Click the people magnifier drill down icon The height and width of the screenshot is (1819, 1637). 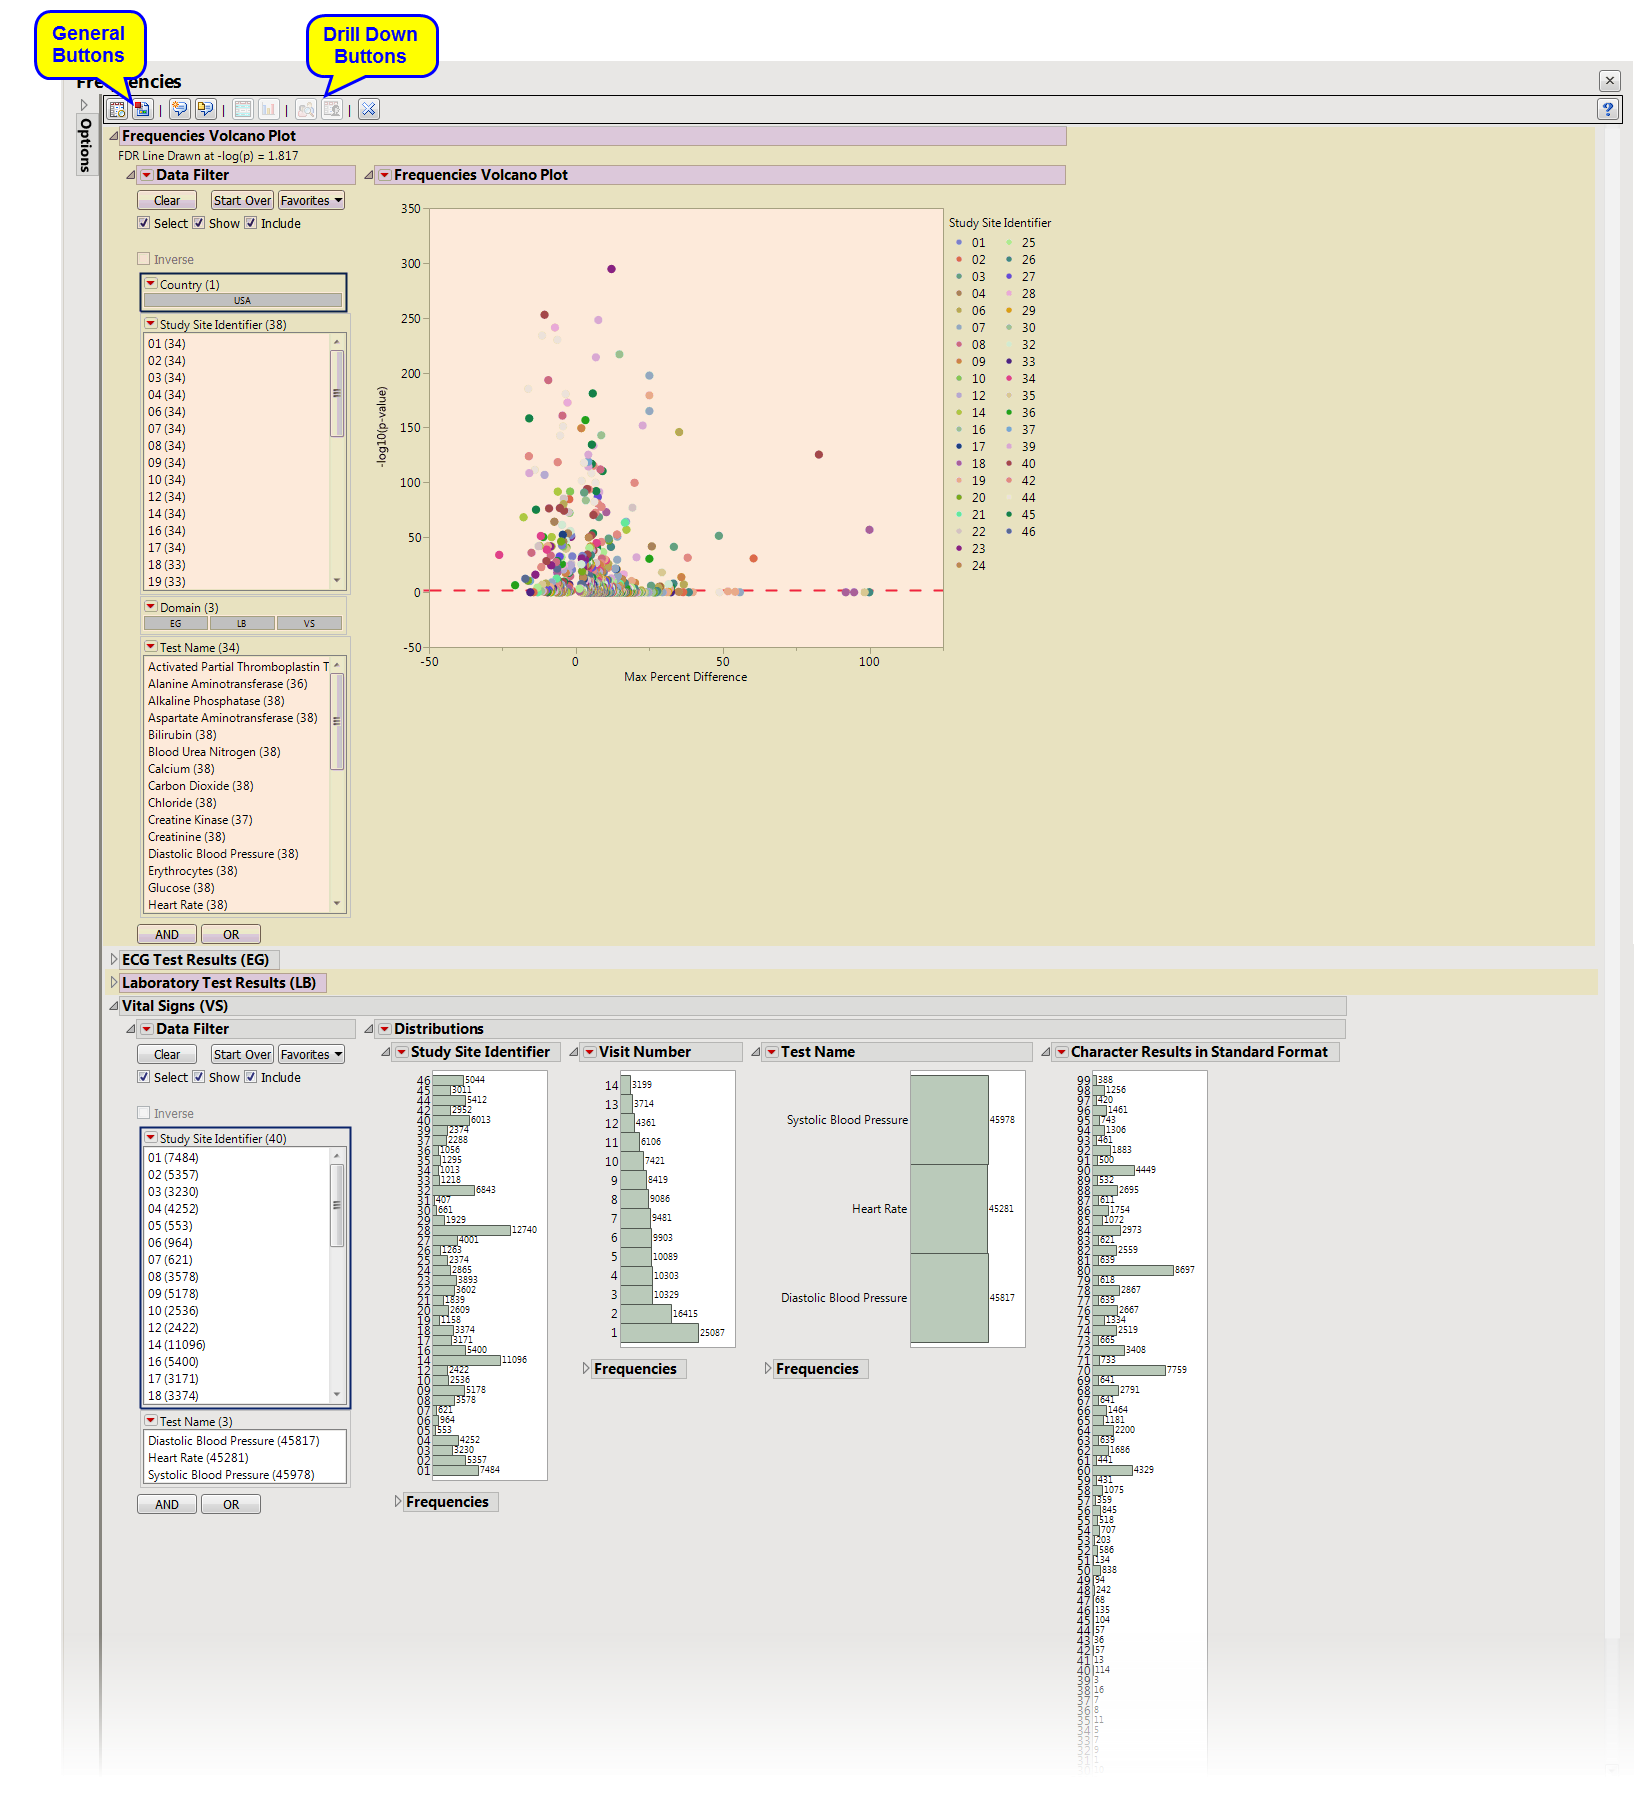(x=306, y=110)
